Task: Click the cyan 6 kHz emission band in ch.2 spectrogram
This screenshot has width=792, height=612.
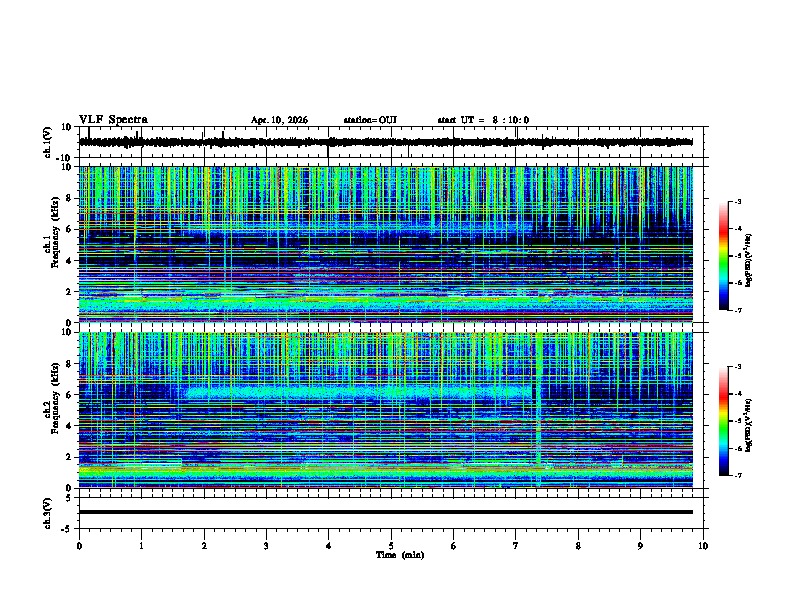Action: click(360, 392)
